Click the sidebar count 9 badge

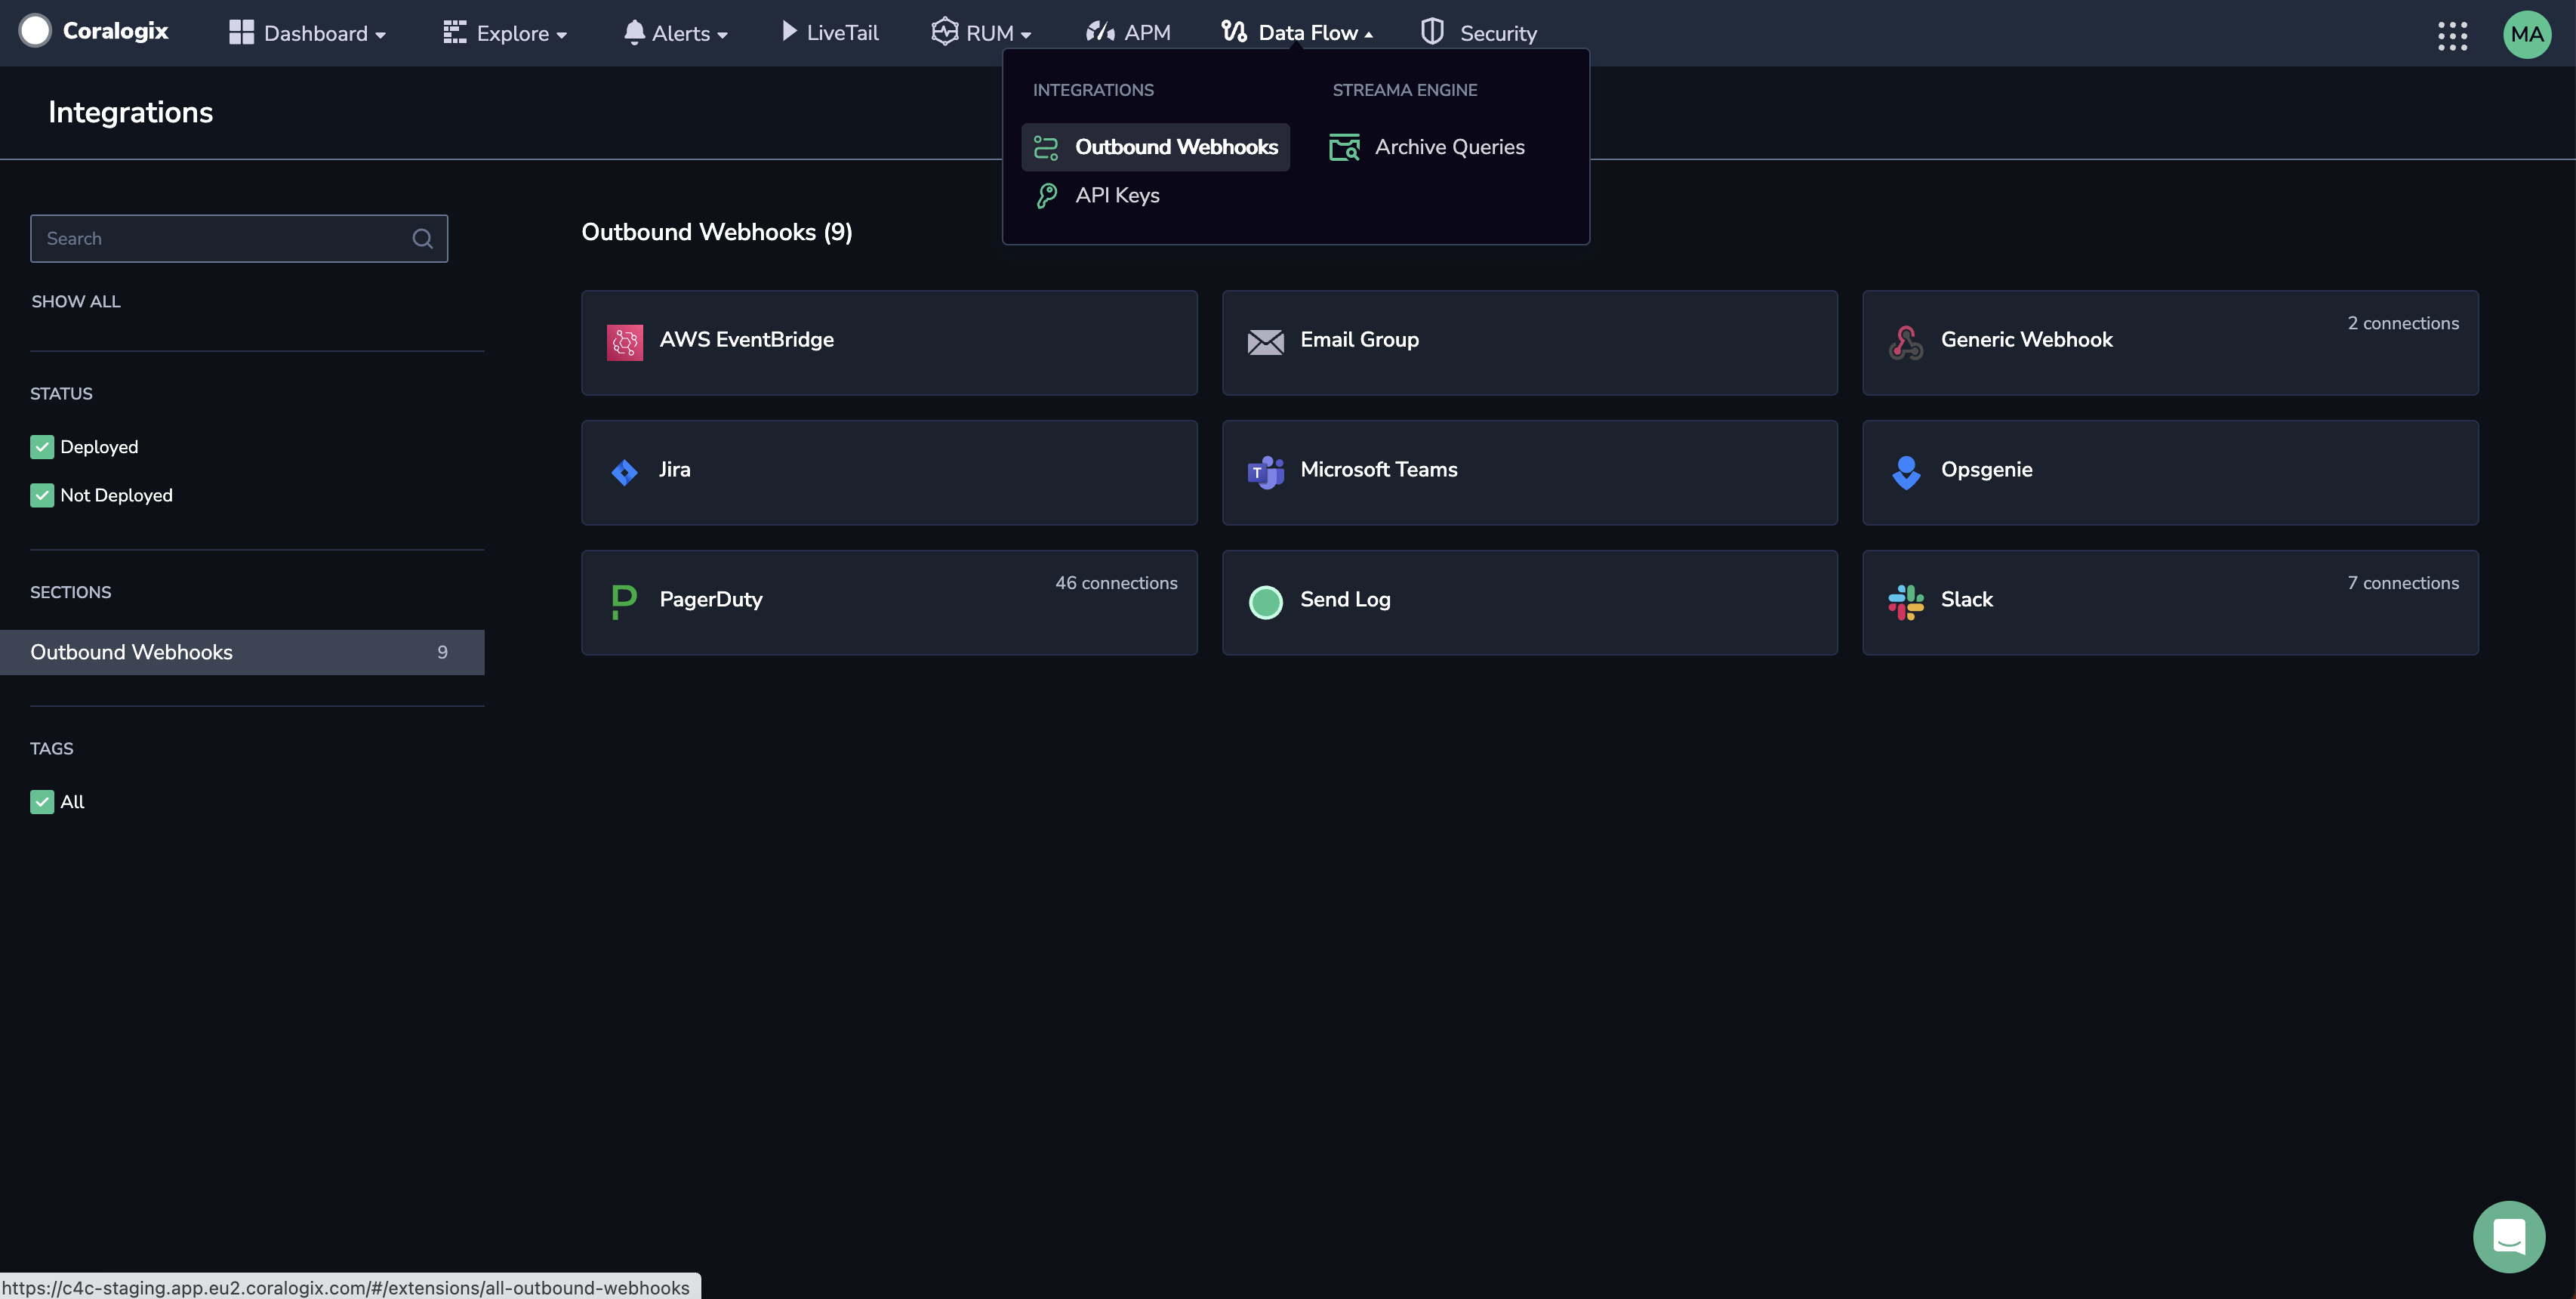pyautogui.click(x=442, y=652)
